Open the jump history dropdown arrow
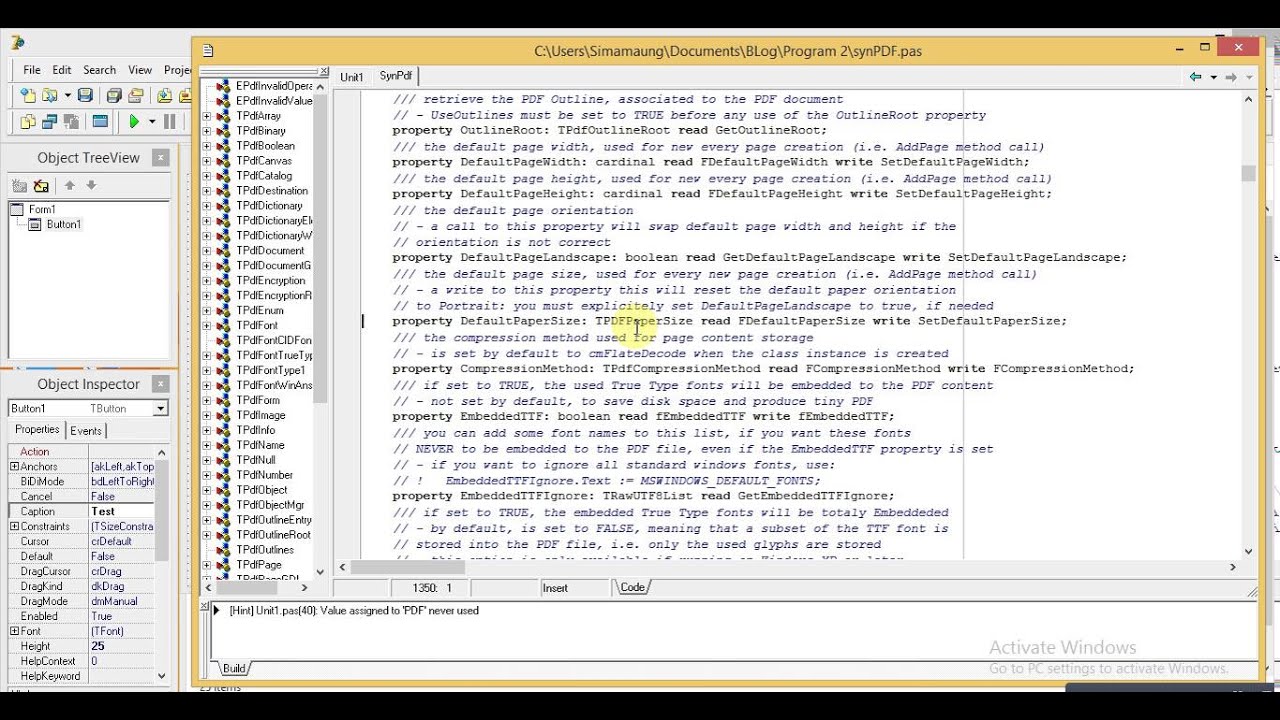 point(1213,77)
